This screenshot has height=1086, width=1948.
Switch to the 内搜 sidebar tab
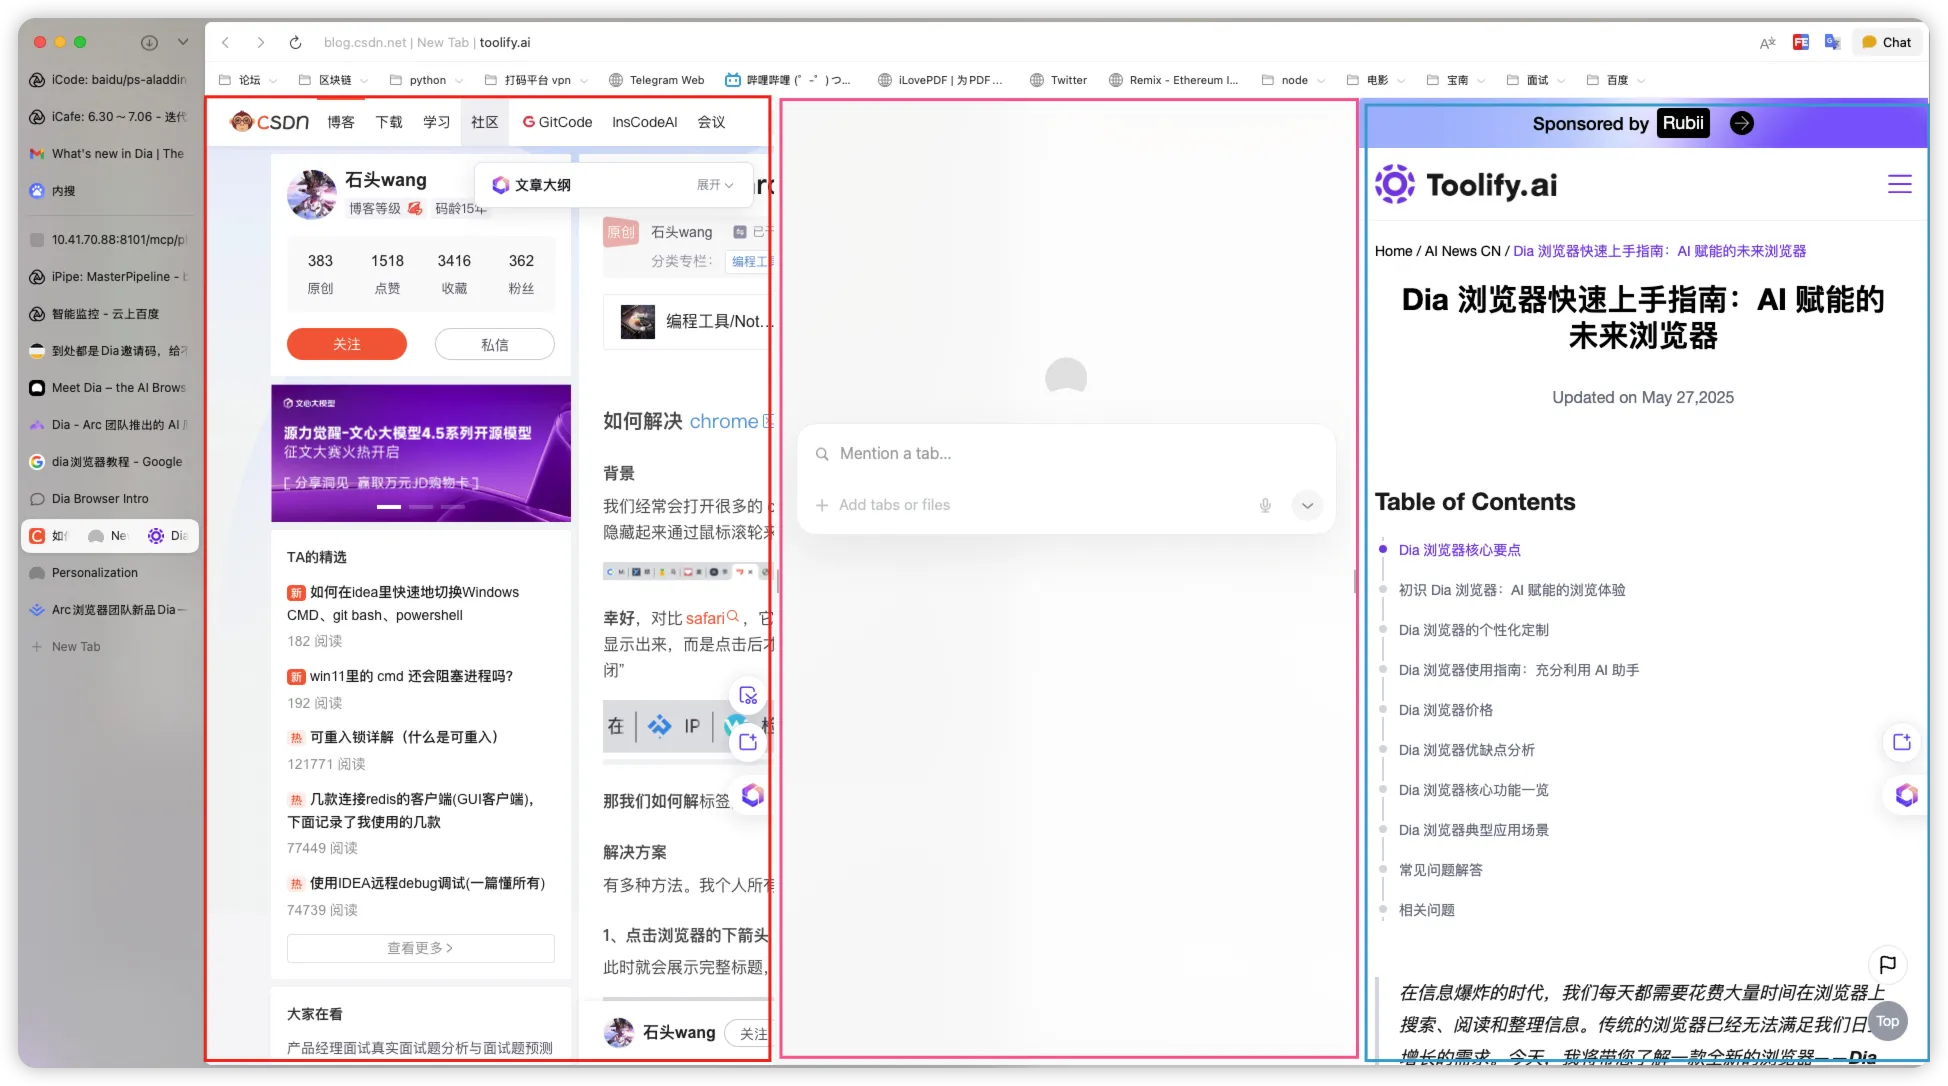(109, 190)
